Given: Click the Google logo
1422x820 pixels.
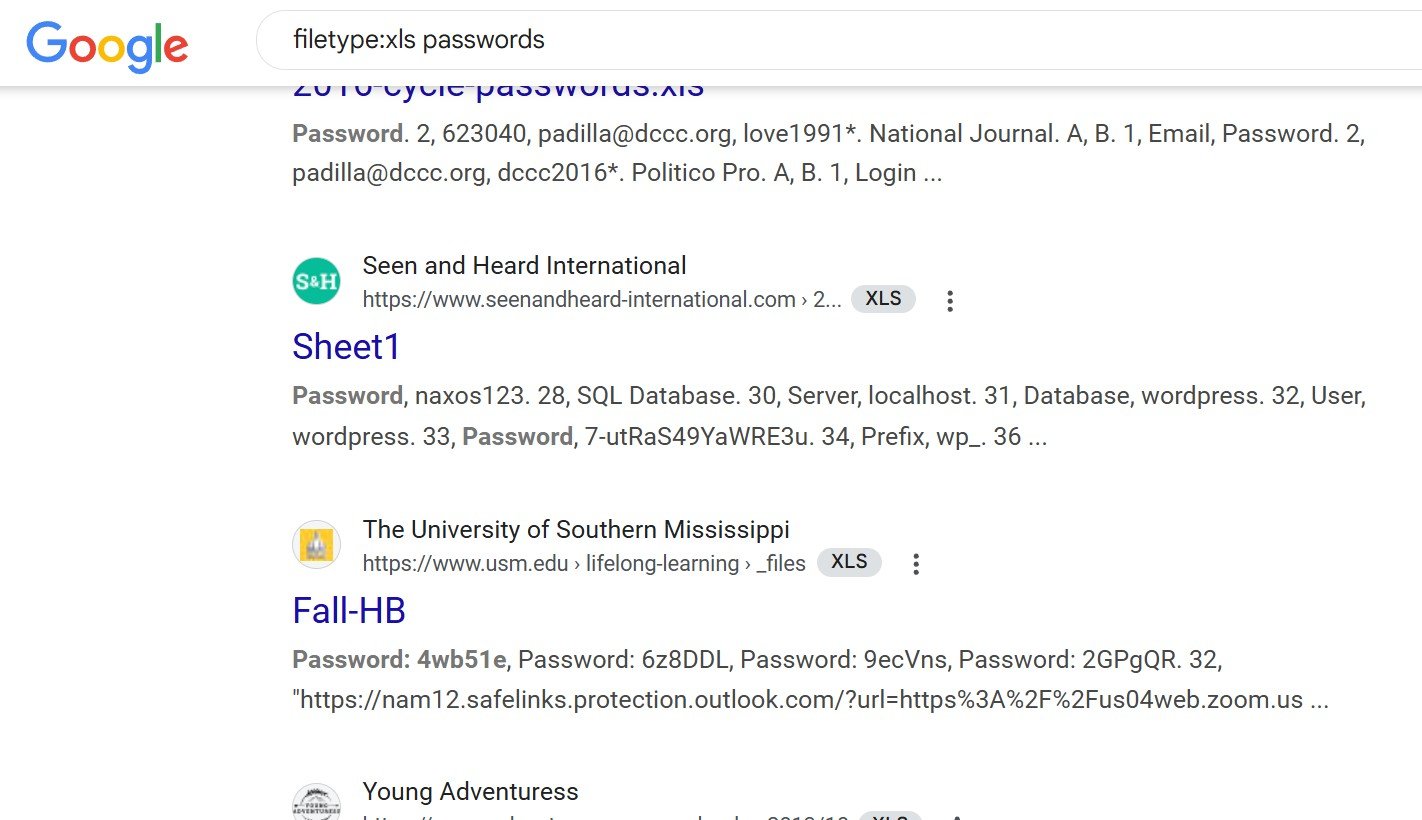Looking at the screenshot, I should pos(107,46).
